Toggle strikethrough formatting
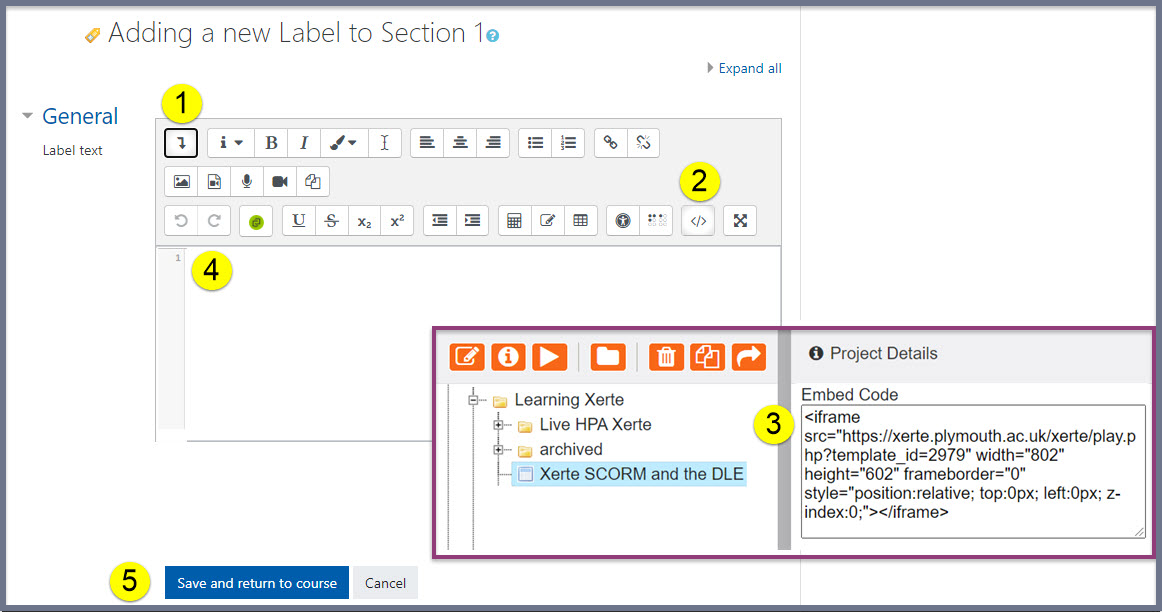1162x612 pixels. click(x=331, y=220)
